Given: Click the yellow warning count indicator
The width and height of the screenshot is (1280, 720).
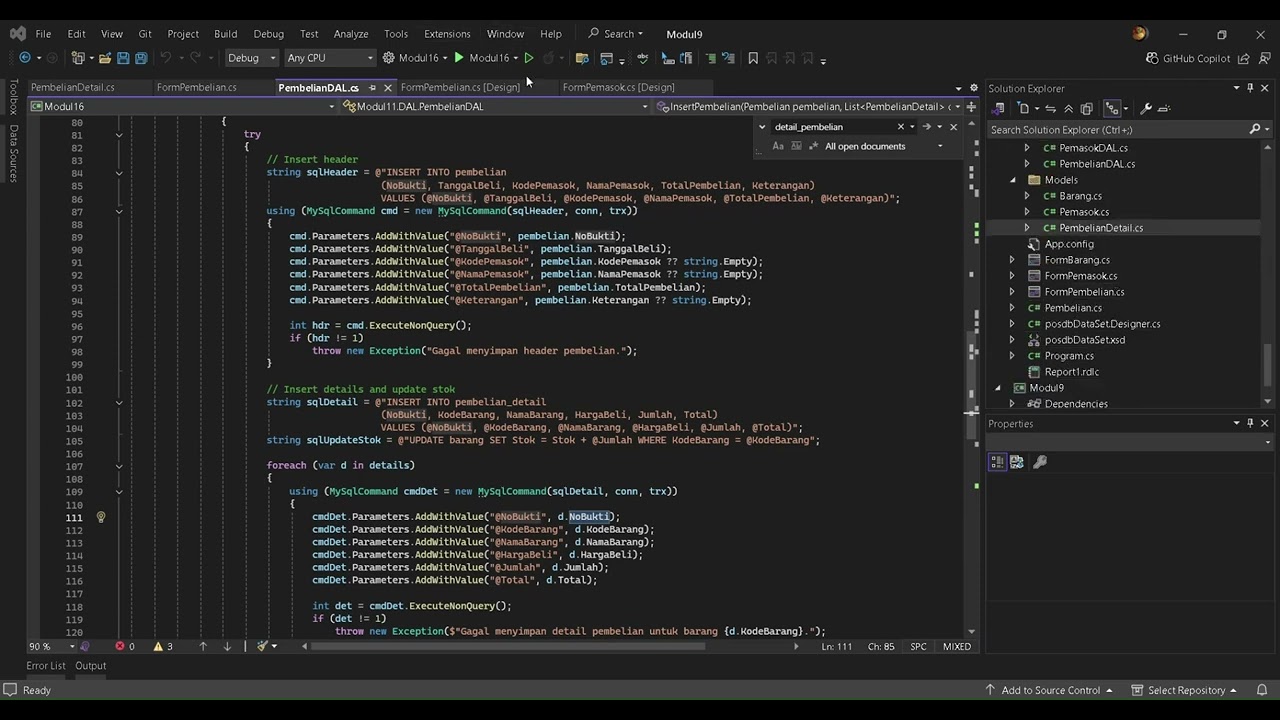Looking at the screenshot, I should coord(162,646).
